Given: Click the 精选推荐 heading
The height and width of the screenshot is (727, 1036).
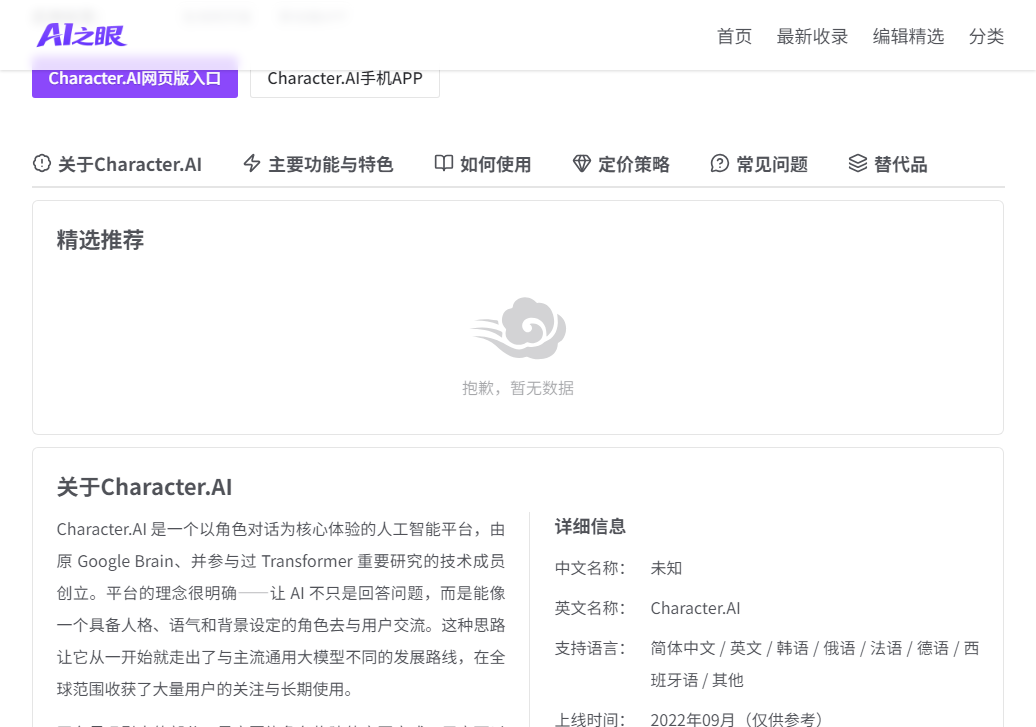Looking at the screenshot, I should (x=100, y=240).
